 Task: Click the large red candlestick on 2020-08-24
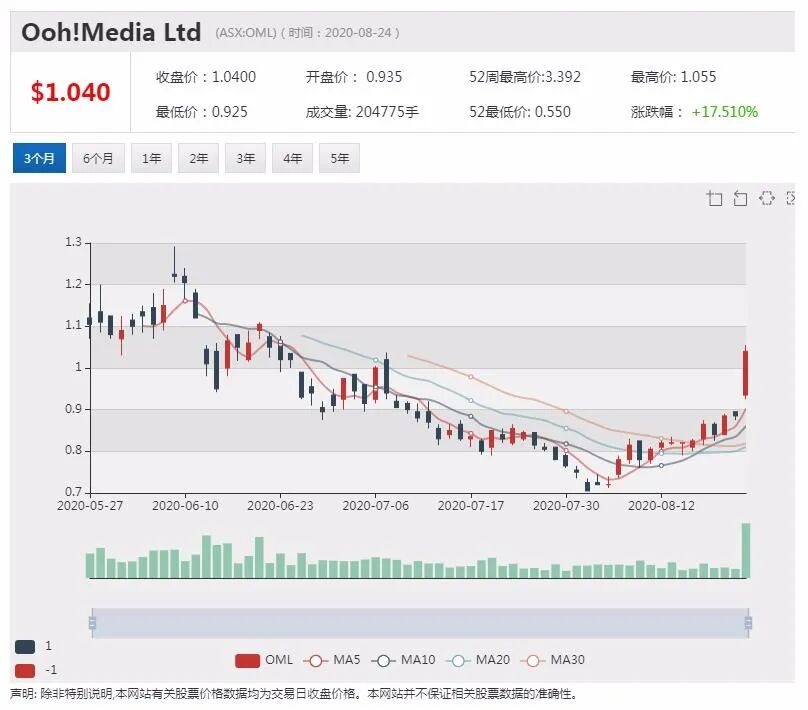click(x=745, y=373)
